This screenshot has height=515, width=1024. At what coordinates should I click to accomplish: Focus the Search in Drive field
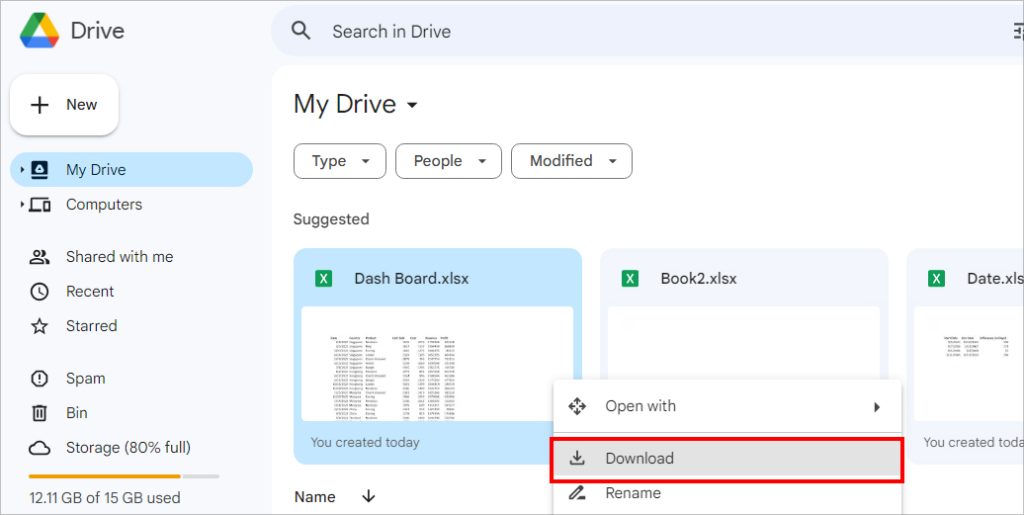click(x=647, y=31)
